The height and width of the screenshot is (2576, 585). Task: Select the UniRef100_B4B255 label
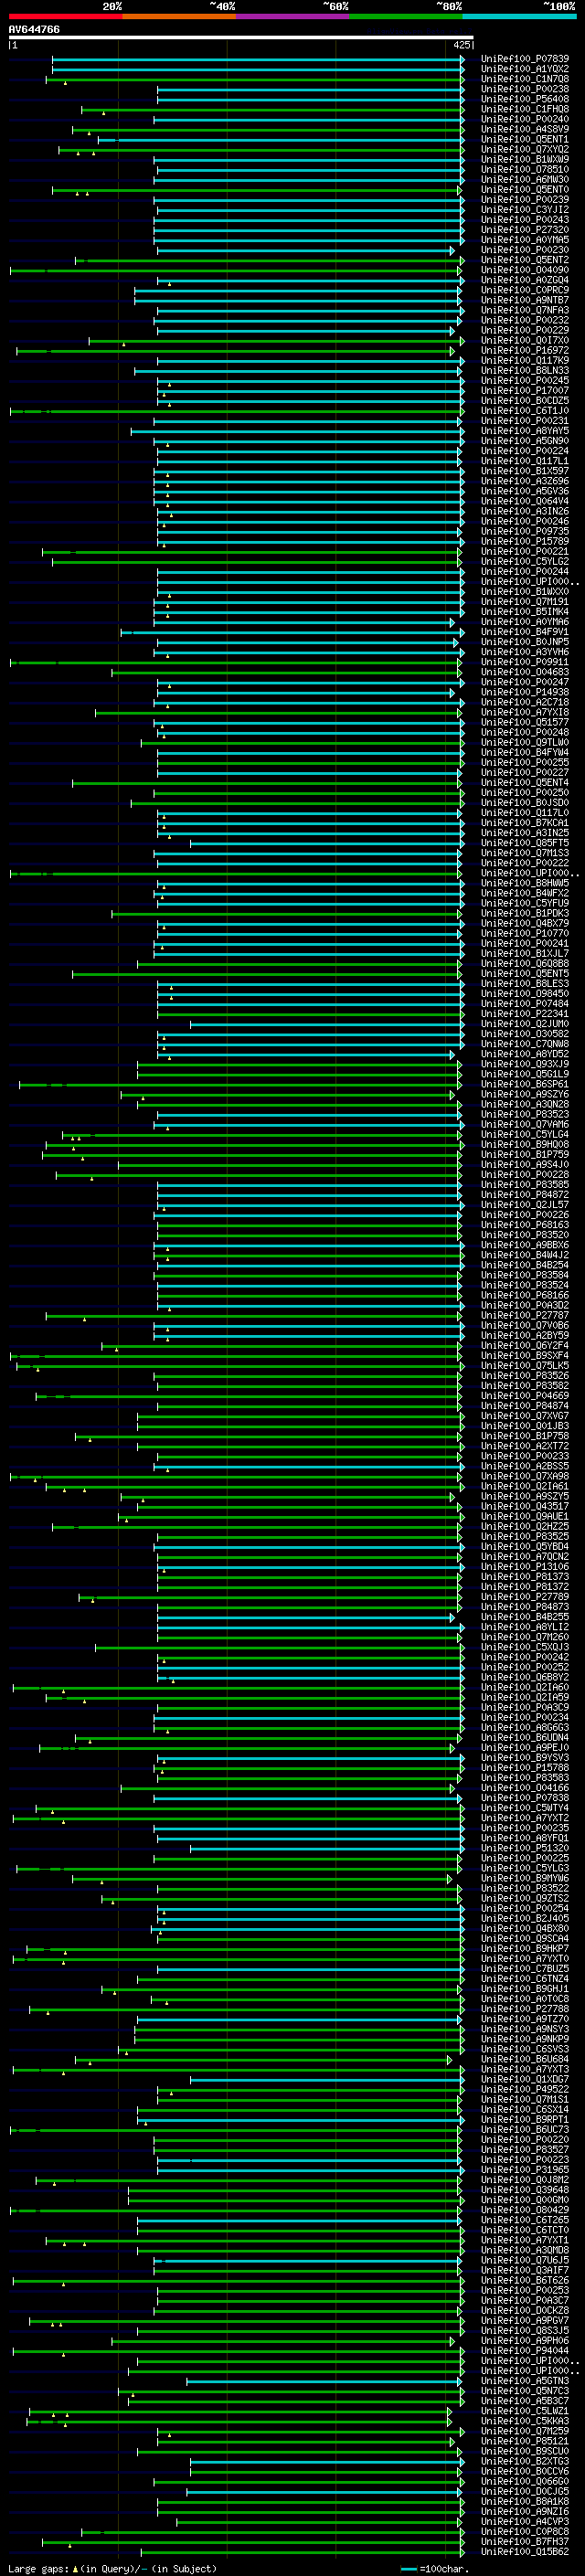pos(525,1617)
